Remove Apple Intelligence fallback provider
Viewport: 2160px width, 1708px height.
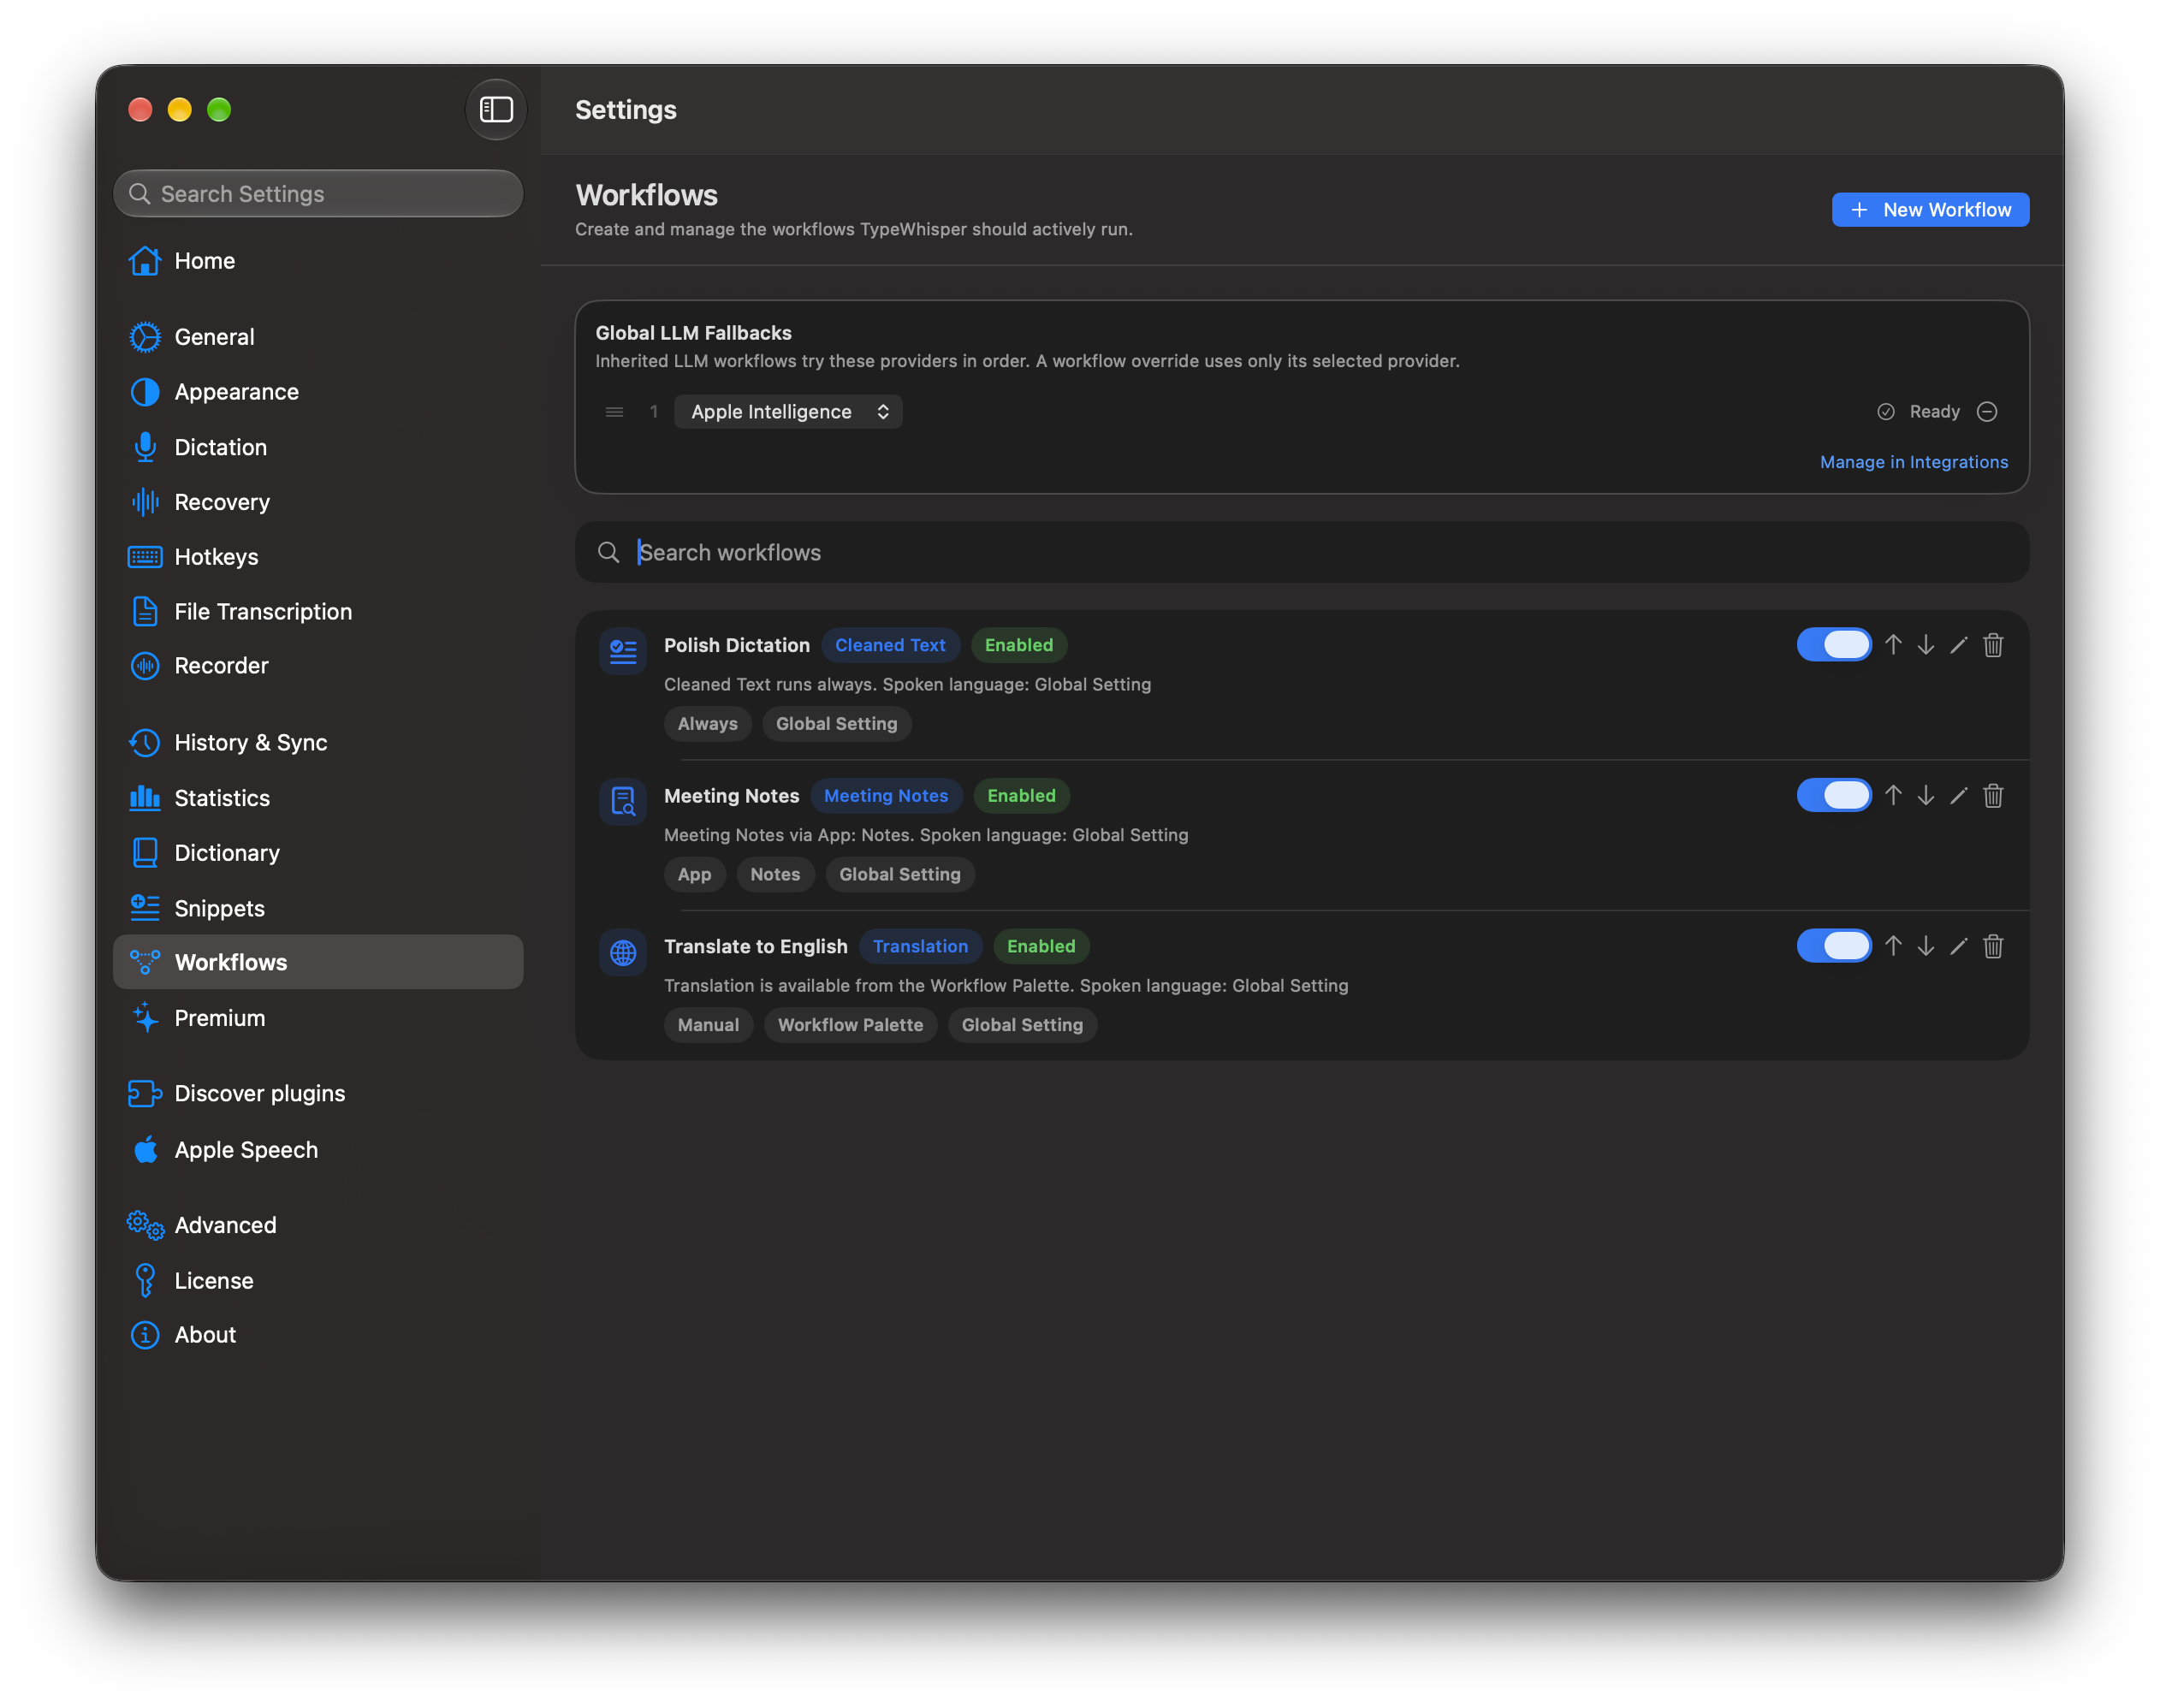[1987, 412]
